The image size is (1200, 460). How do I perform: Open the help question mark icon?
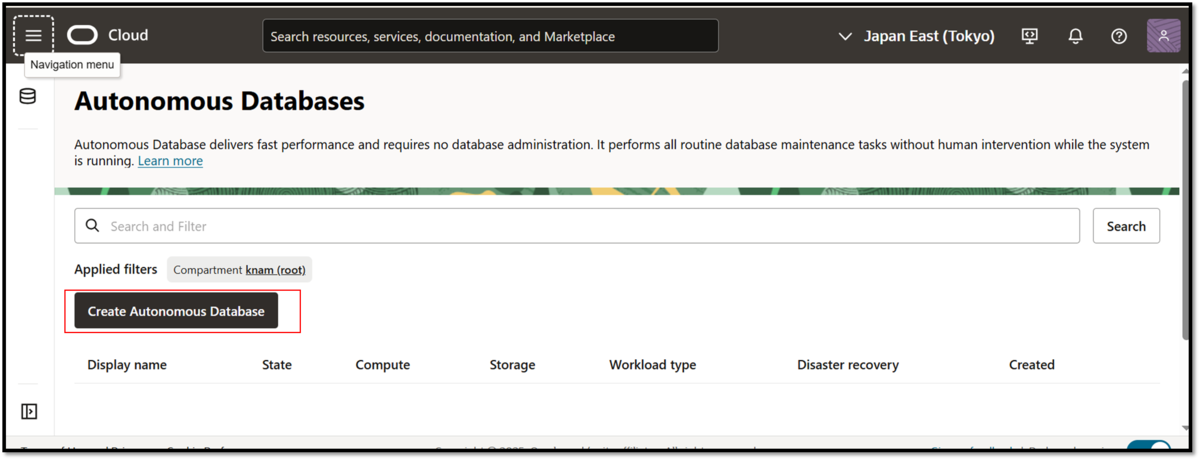click(1119, 36)
